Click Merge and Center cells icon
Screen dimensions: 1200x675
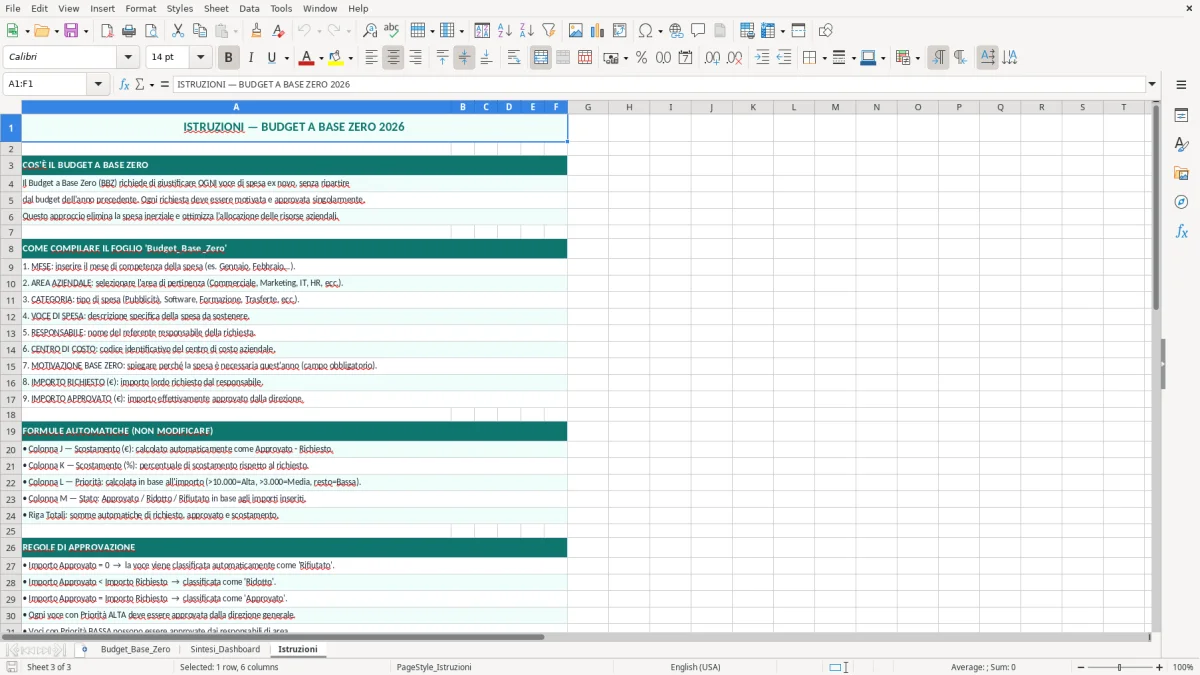[x=541, y=58]
